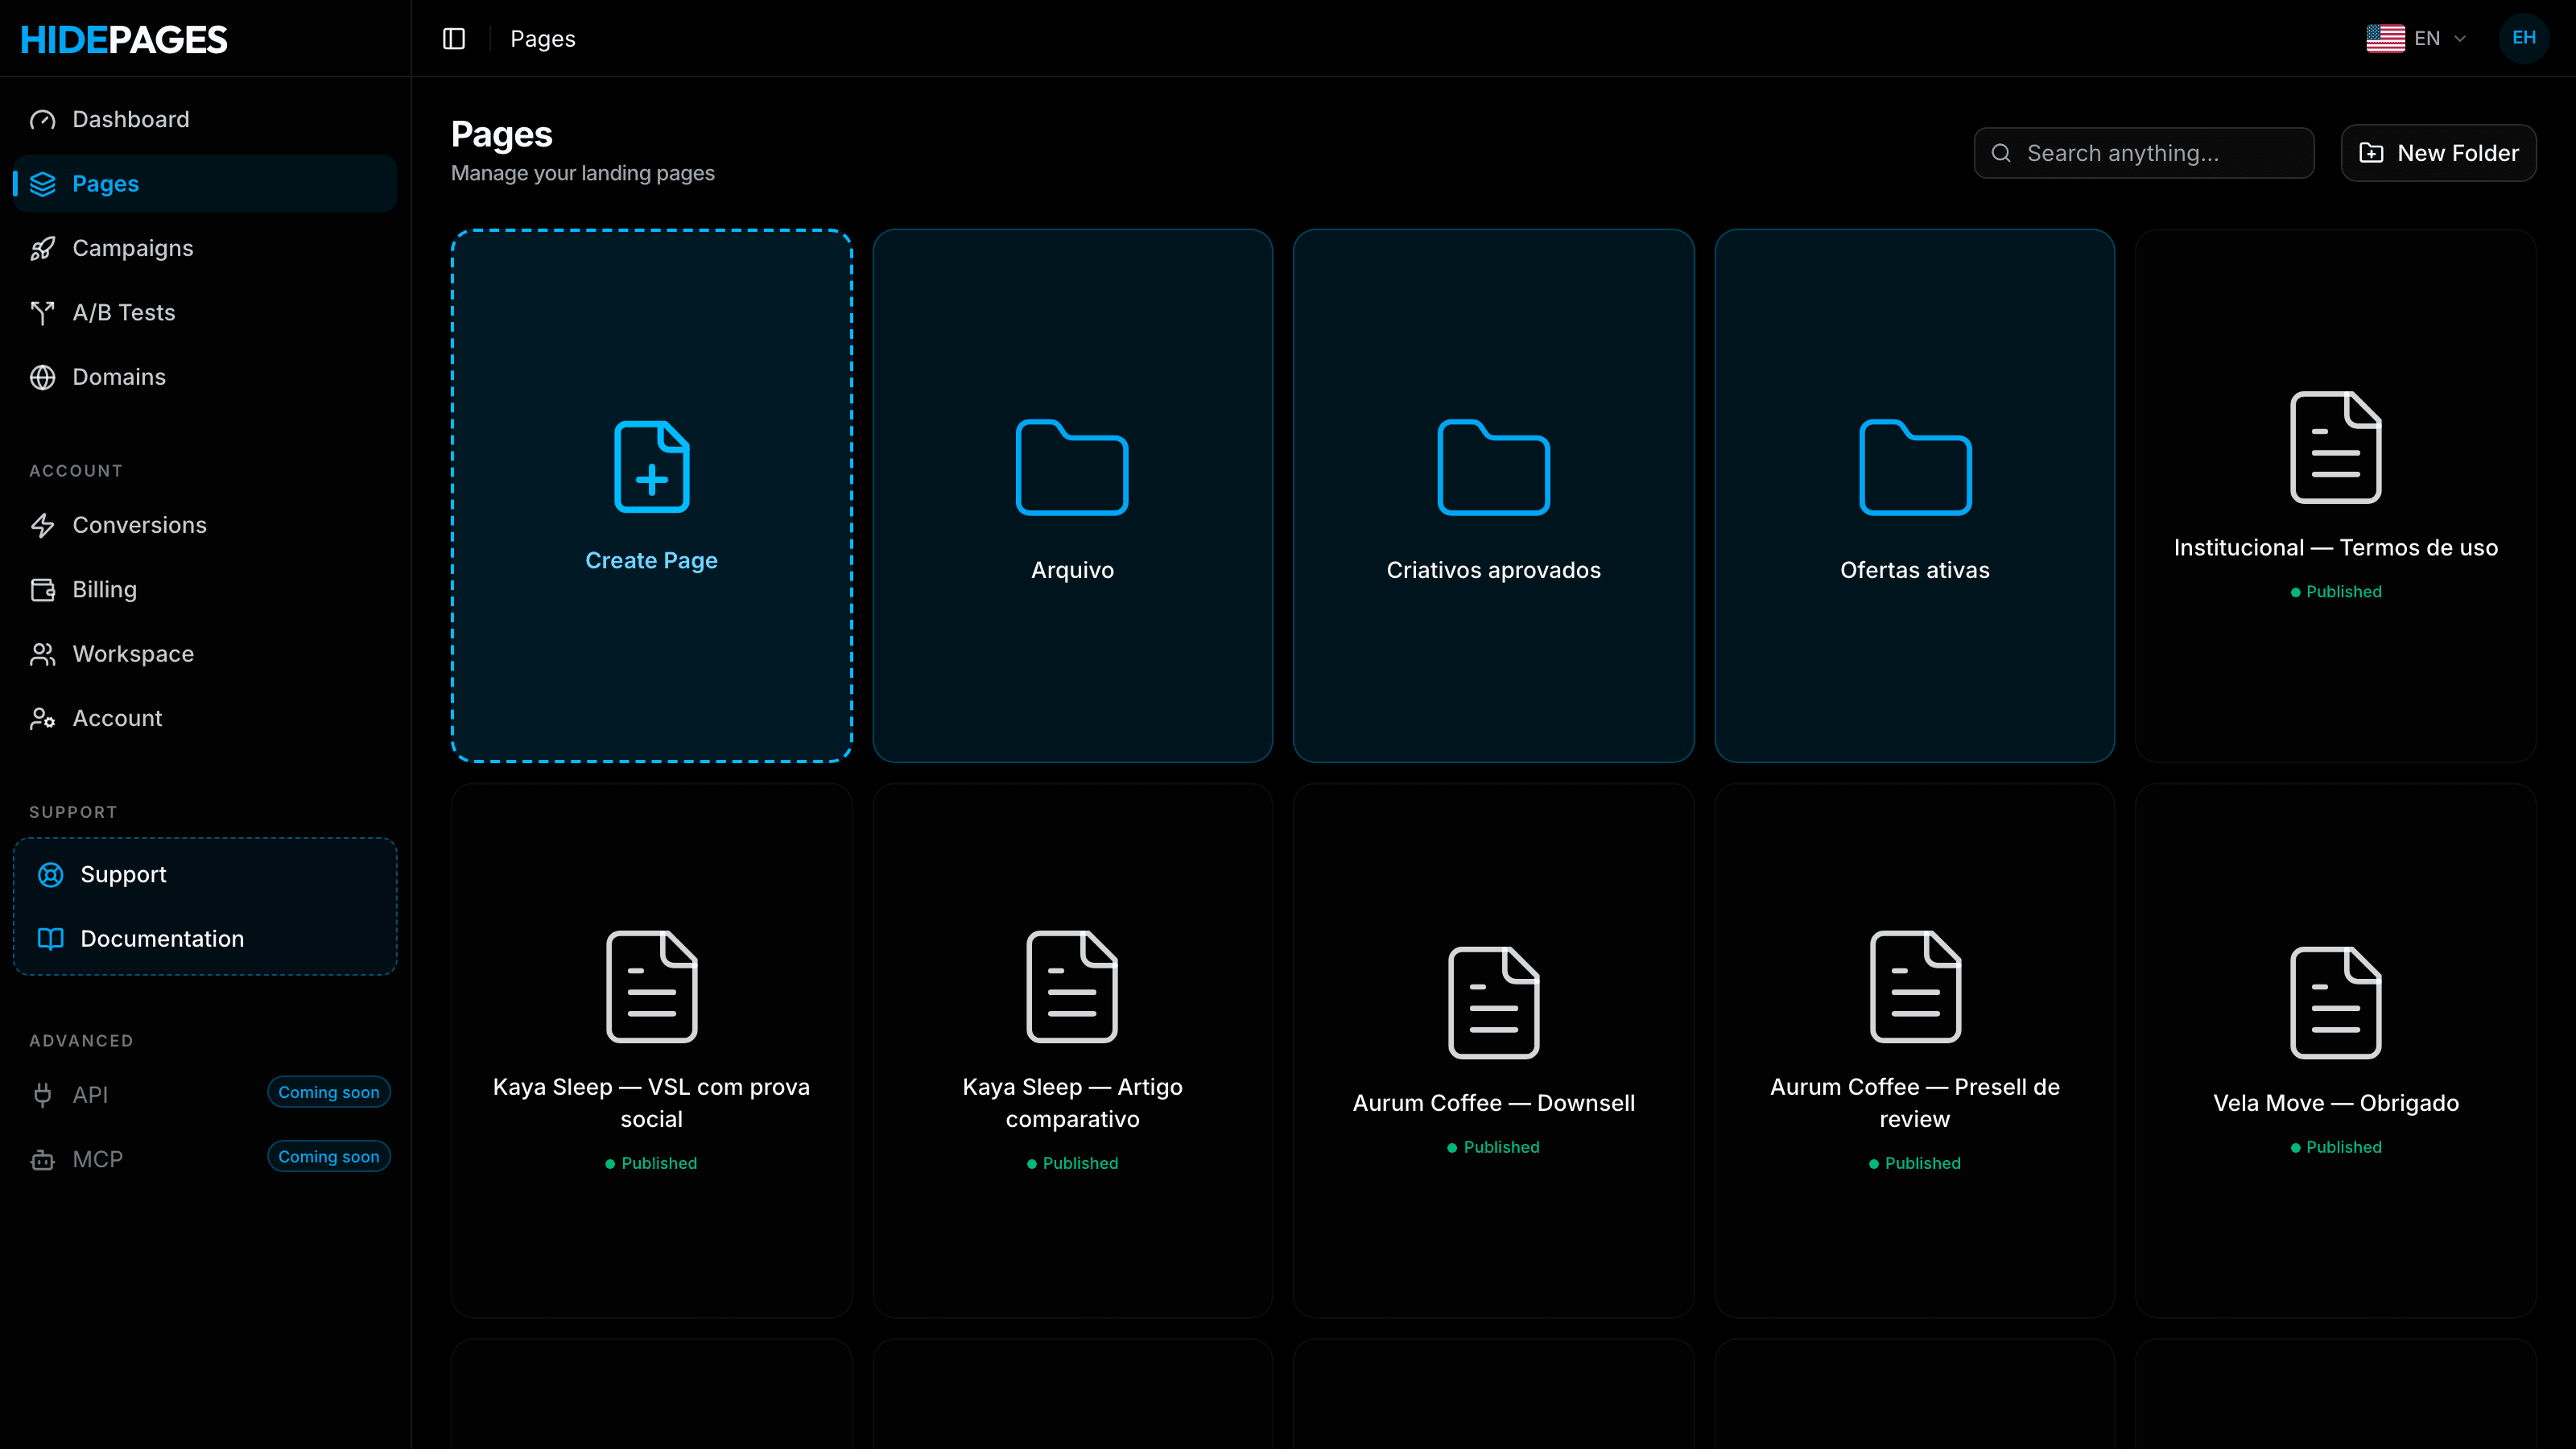The image size is (2576, 1449).
Task: Click the API plug icon
Action: pyautogui.click(x=42, y=1095)
